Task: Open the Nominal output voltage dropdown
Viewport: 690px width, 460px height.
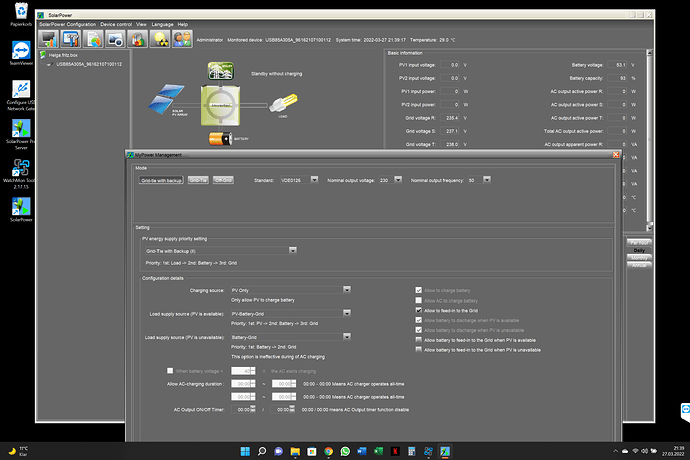Action: point(398,180)
